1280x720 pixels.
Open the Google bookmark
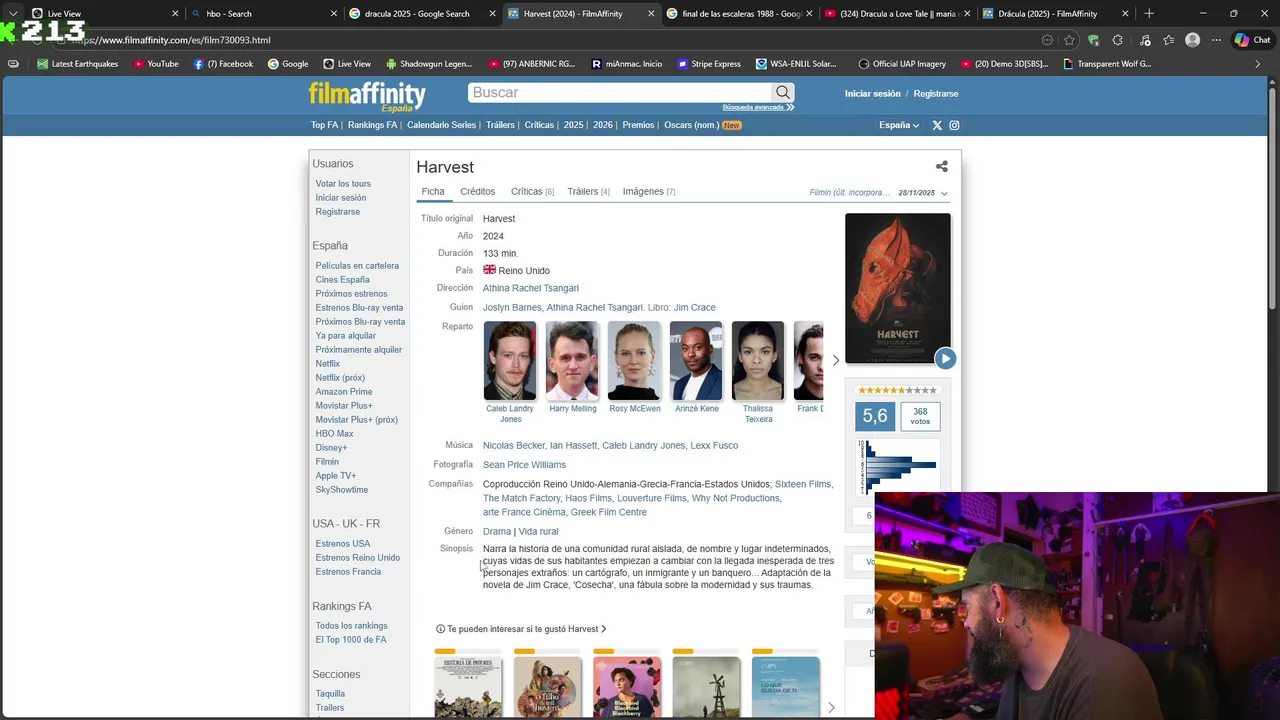(x=288, y=64)
